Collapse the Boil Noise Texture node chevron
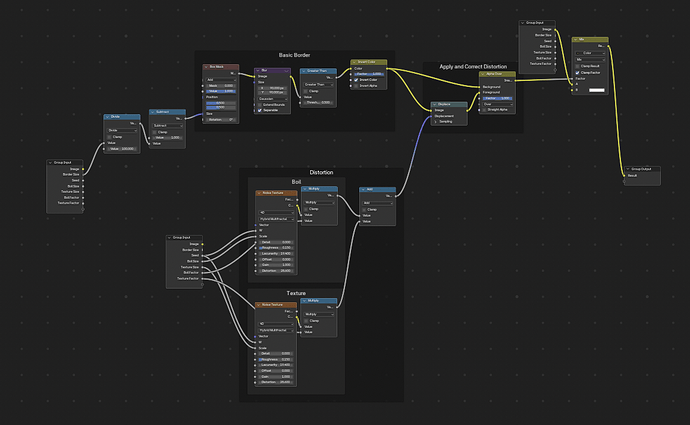This screenshot has height=425, width=690. (x=259, y=193)
